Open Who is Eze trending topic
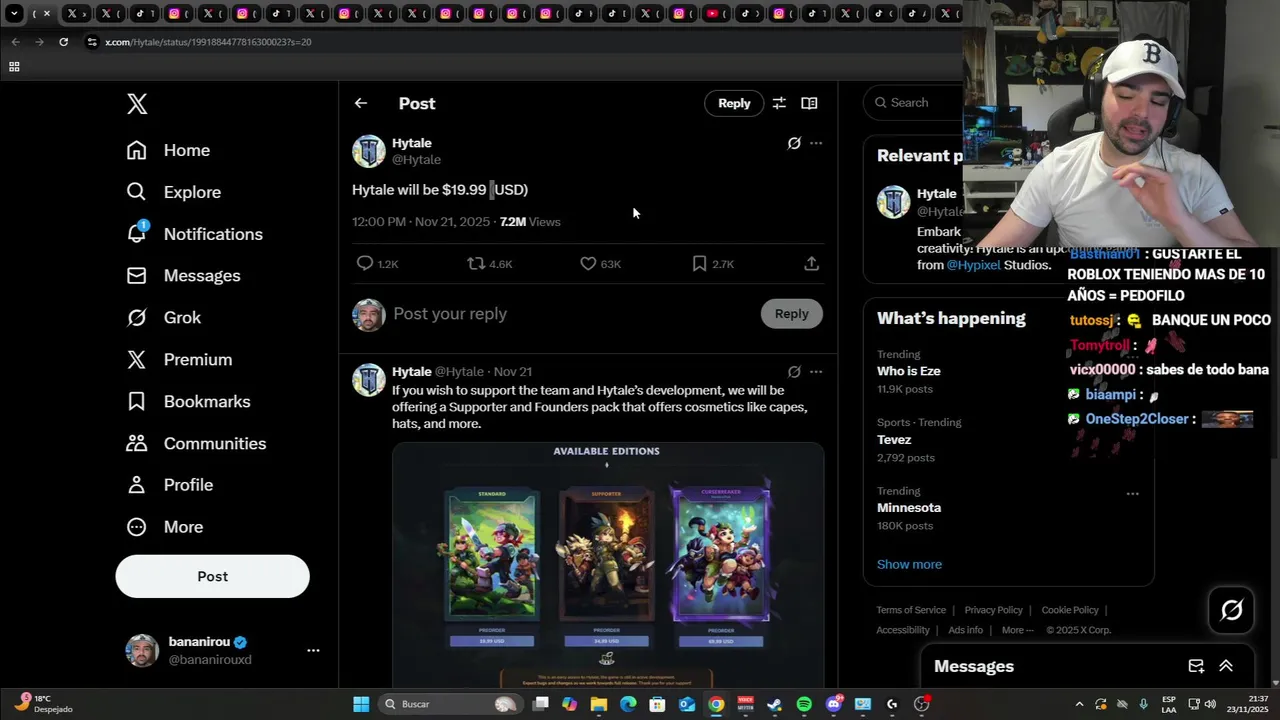Screen dimensions: 1280x720 pyautogui.click(x=909, y=371)
